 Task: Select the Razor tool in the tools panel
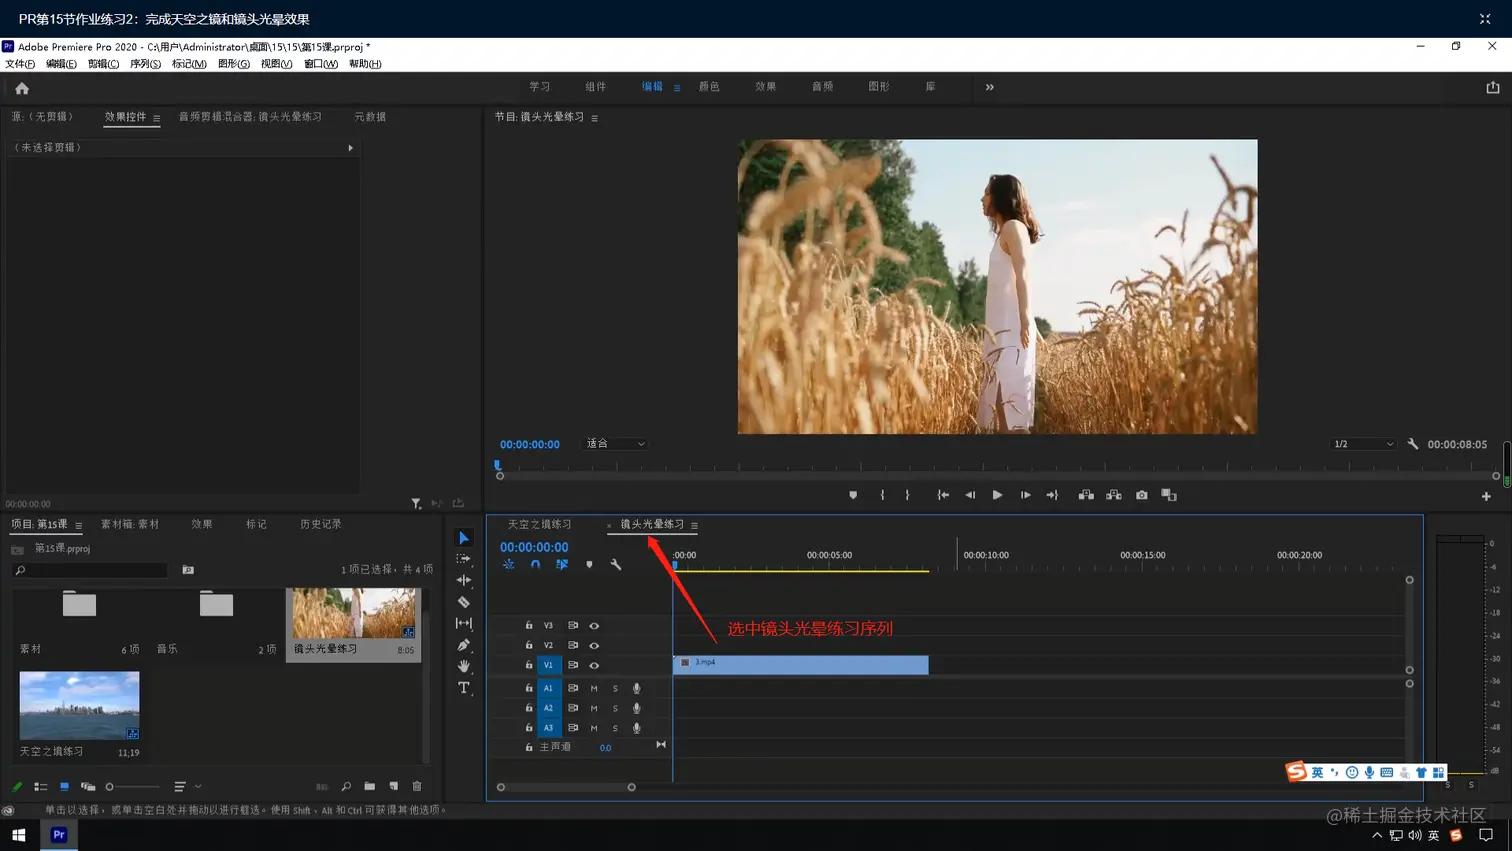coord(464,602)
